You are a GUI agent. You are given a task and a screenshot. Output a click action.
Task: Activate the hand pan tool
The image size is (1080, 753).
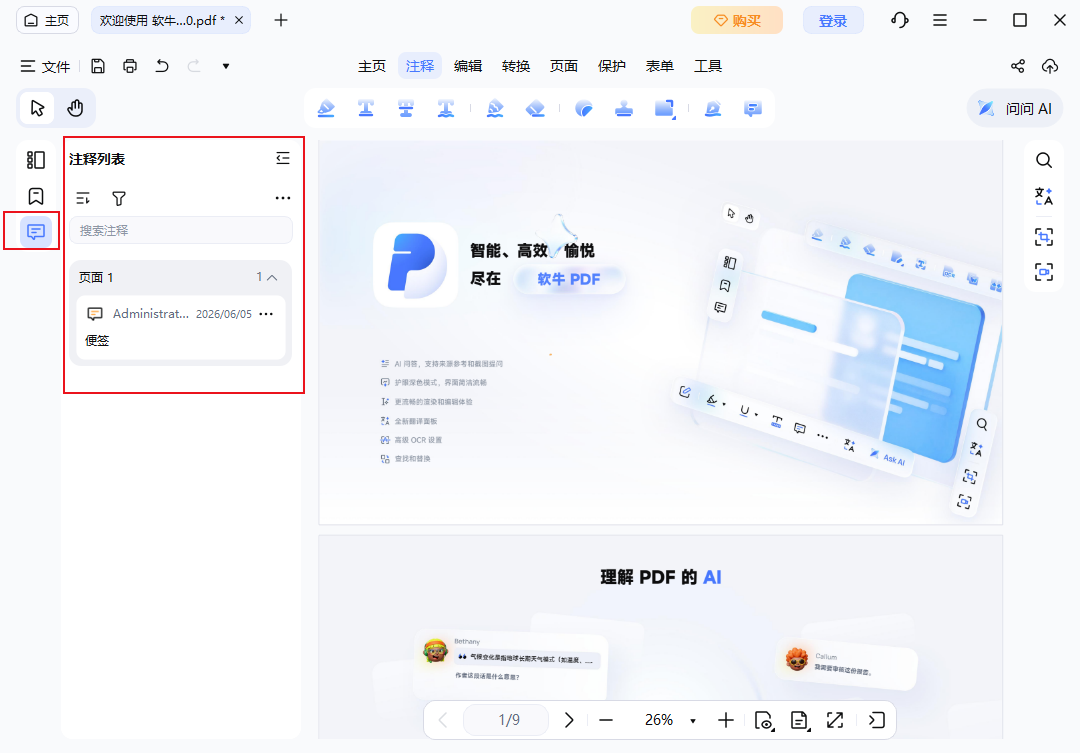(x=75, y=108)
